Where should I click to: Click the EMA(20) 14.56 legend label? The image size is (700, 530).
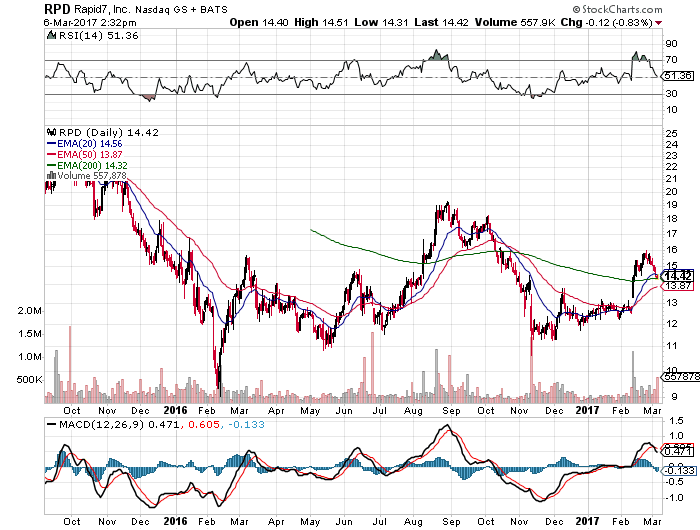click(x=89, y=143)
